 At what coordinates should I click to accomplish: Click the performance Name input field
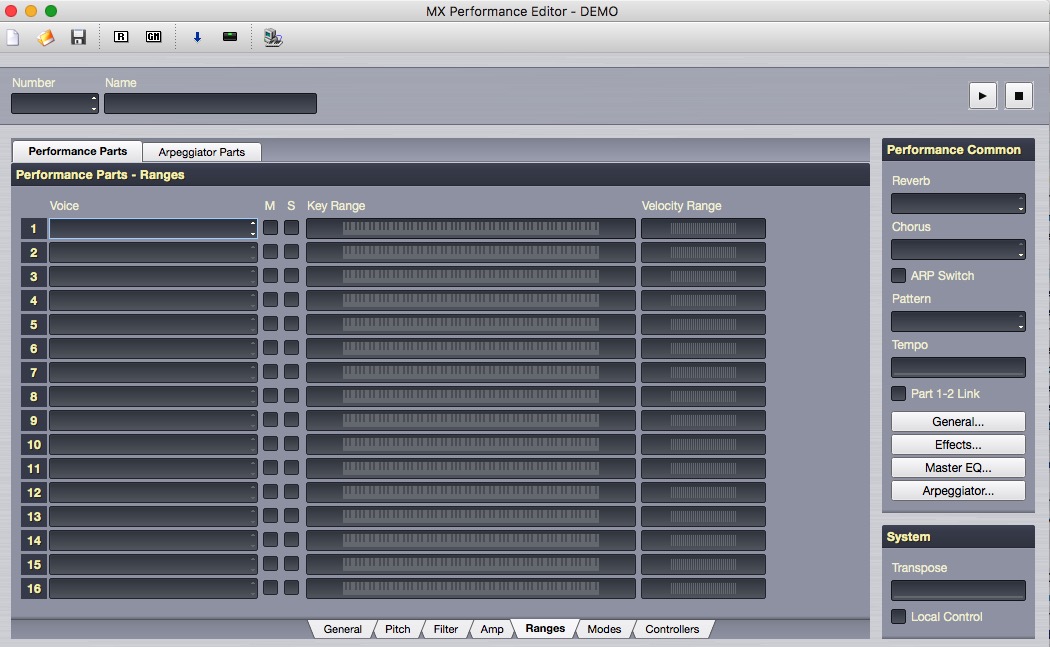pos(210,103)
